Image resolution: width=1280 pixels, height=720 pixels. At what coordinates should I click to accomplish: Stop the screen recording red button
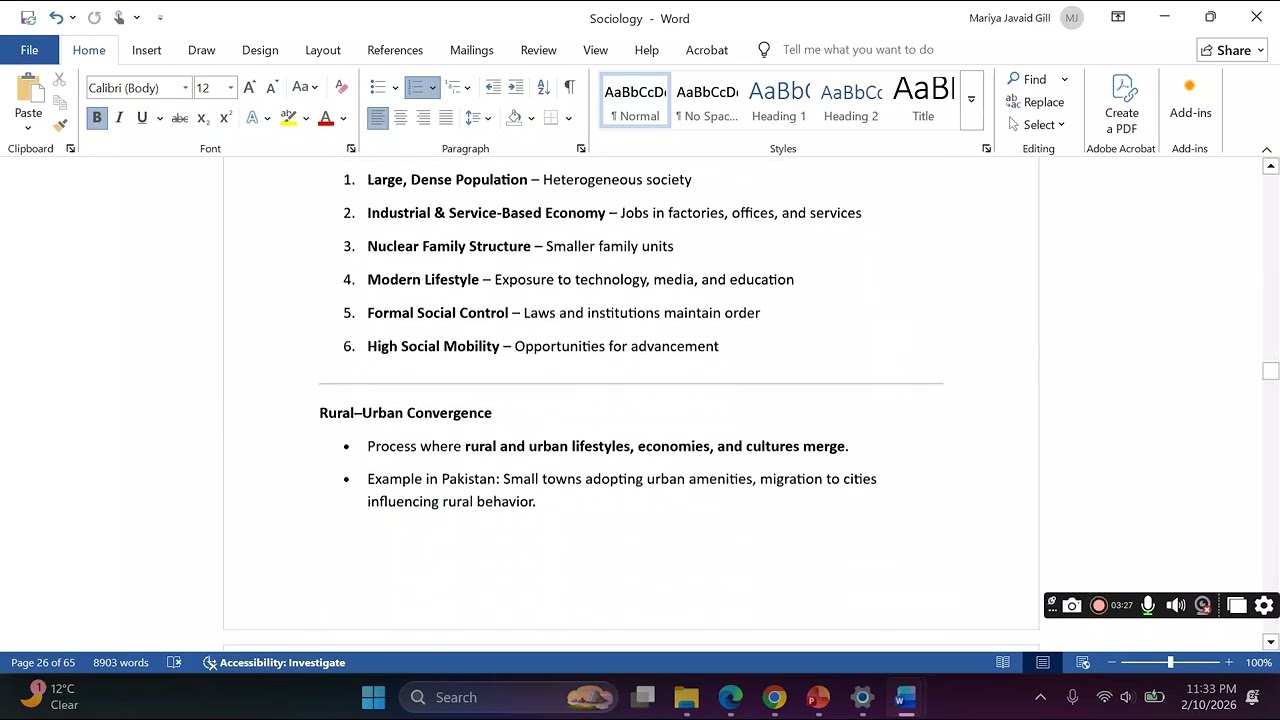tap(1099, 605)
